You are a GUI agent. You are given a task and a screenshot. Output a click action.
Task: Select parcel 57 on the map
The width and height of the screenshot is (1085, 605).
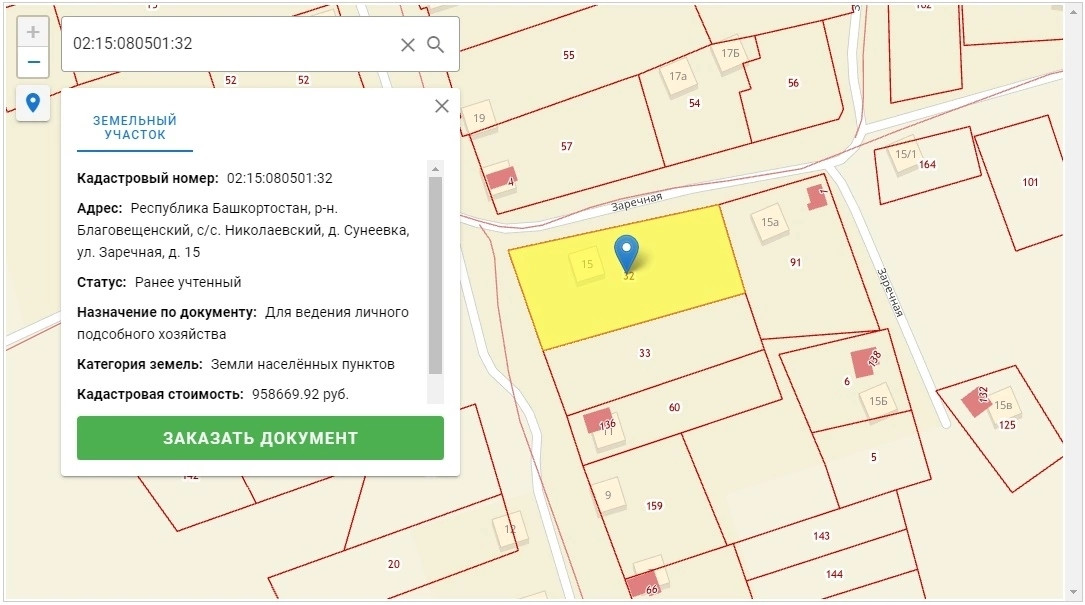(x=567, y=146)
